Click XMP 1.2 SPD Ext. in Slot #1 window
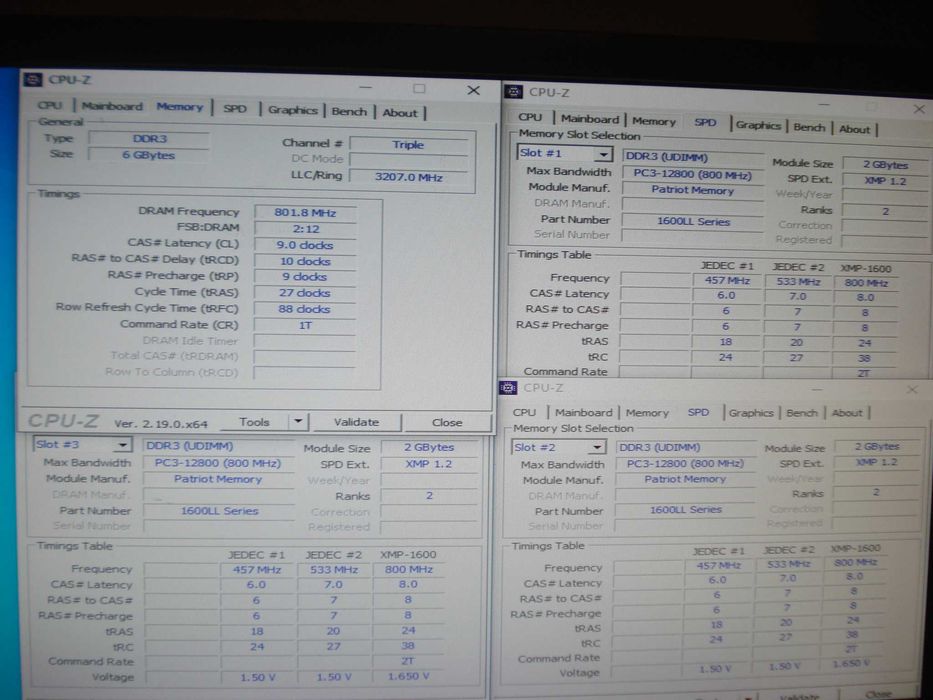The height and width of the screenshot is (700, 933). 885,181
